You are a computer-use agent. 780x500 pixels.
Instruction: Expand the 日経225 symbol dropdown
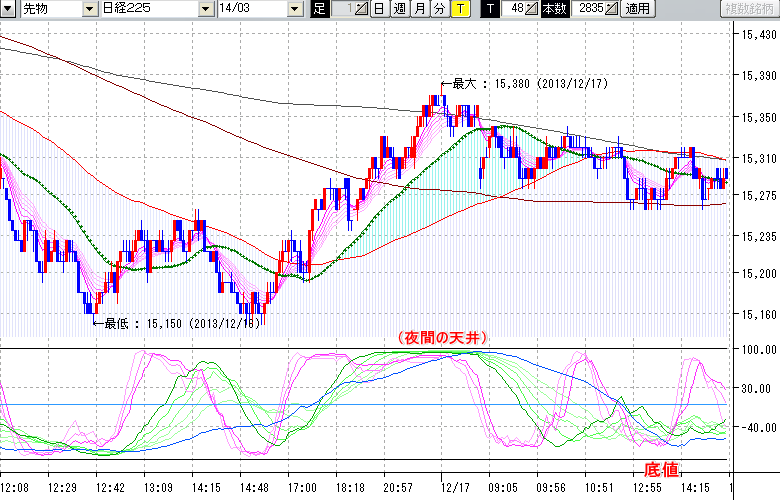[205, 9]
